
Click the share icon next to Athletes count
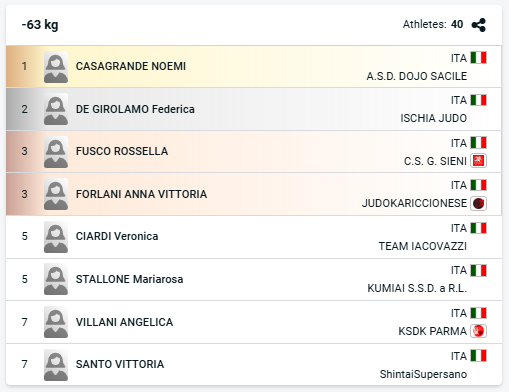coord(479,25)
